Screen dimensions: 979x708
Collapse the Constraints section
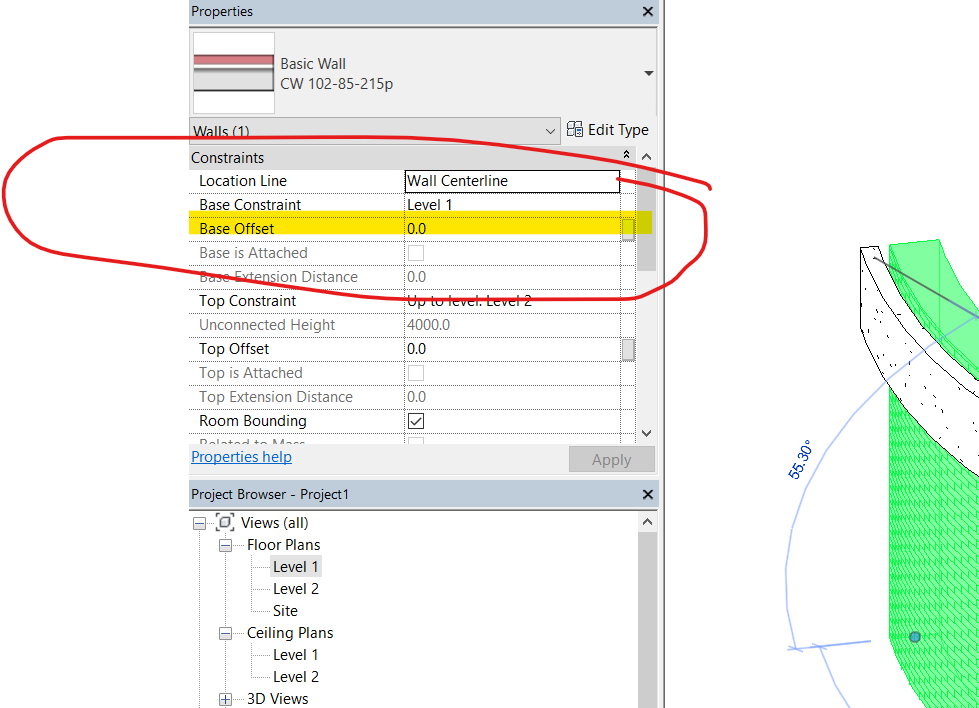pos(626,156)
